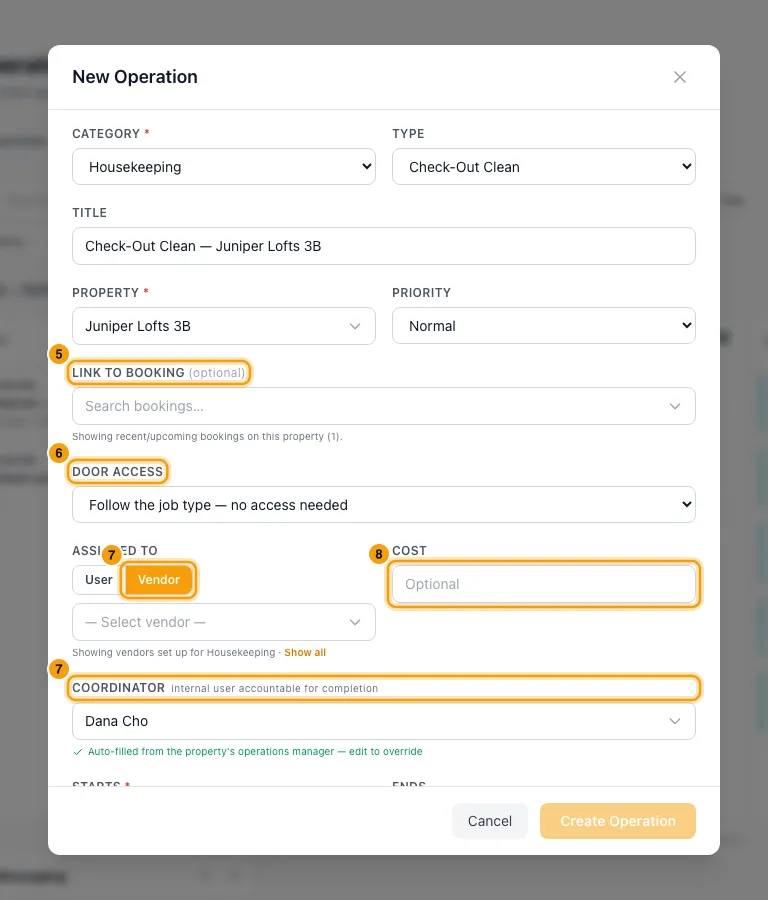Viewport: 768px width, 900px height.
Task: Click the Create Operation button
Action: tap(618, 821)
